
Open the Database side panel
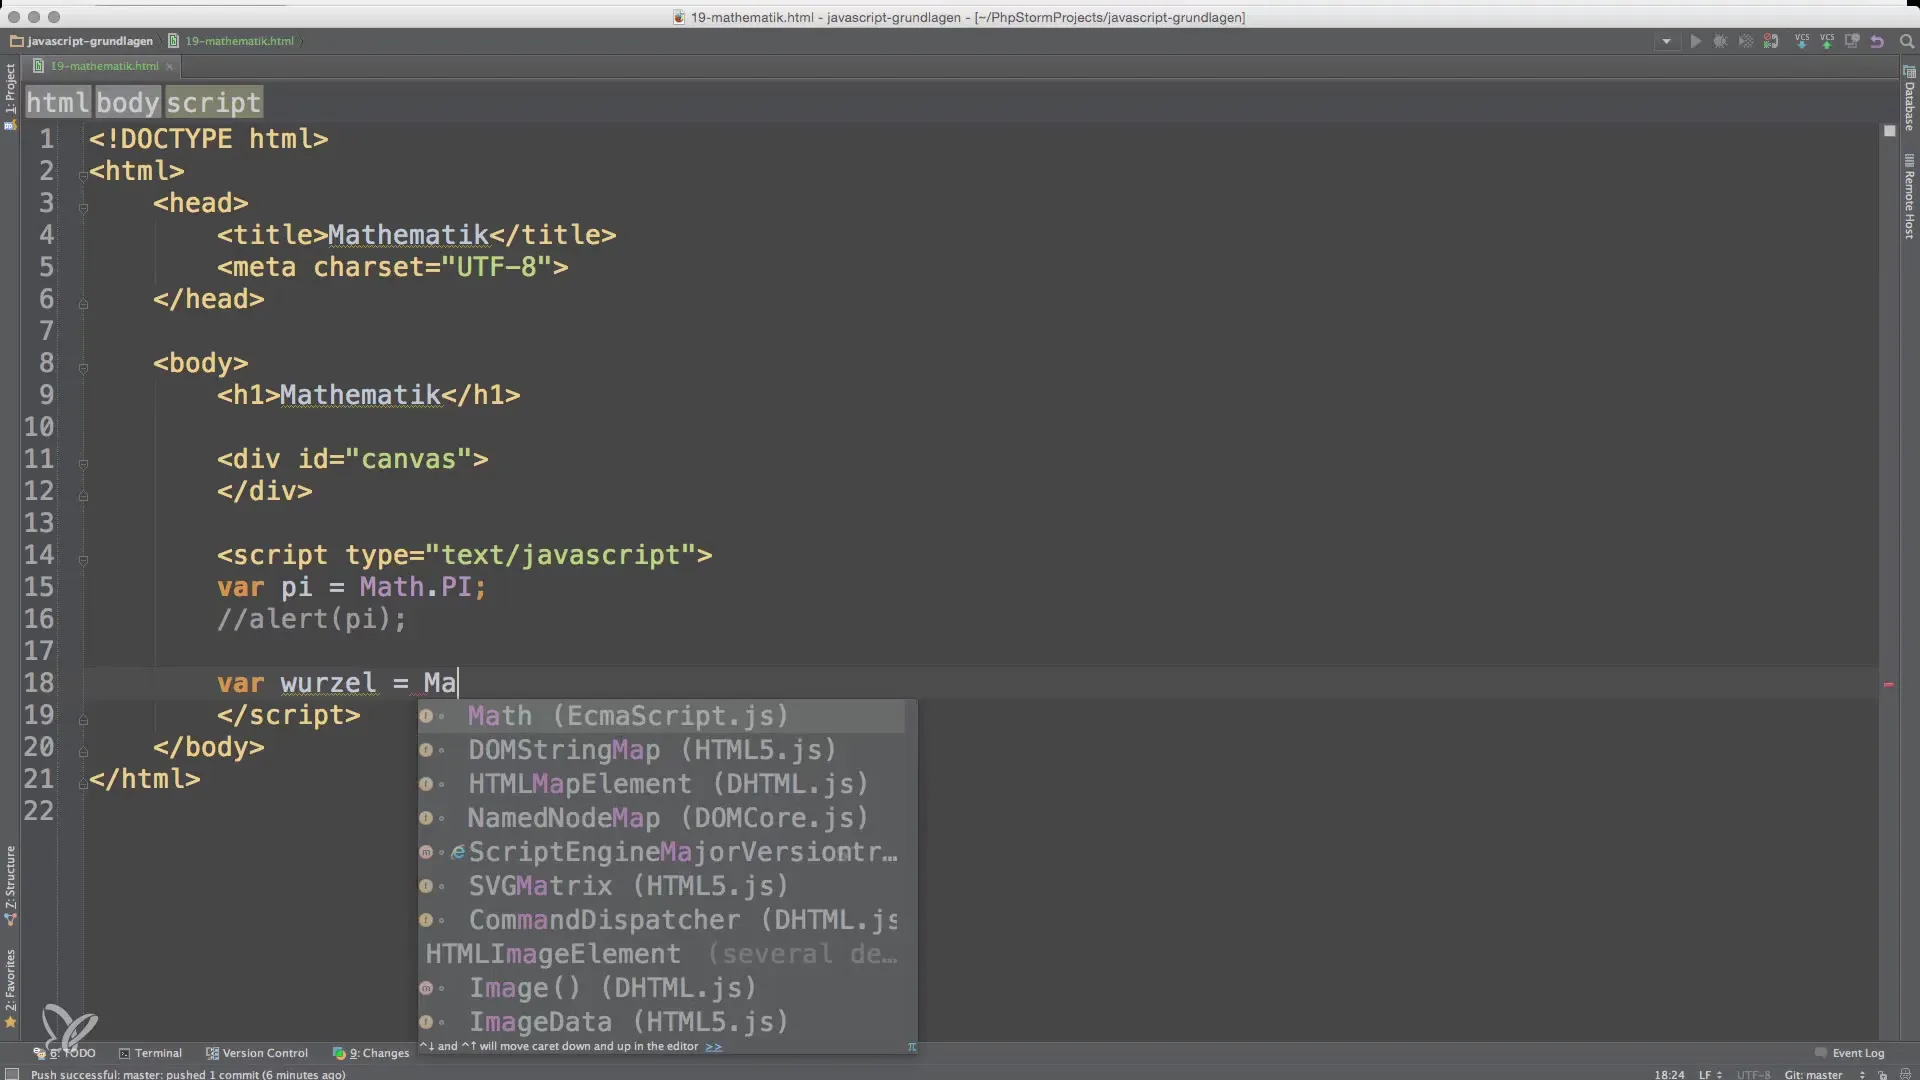point(1909,100)
